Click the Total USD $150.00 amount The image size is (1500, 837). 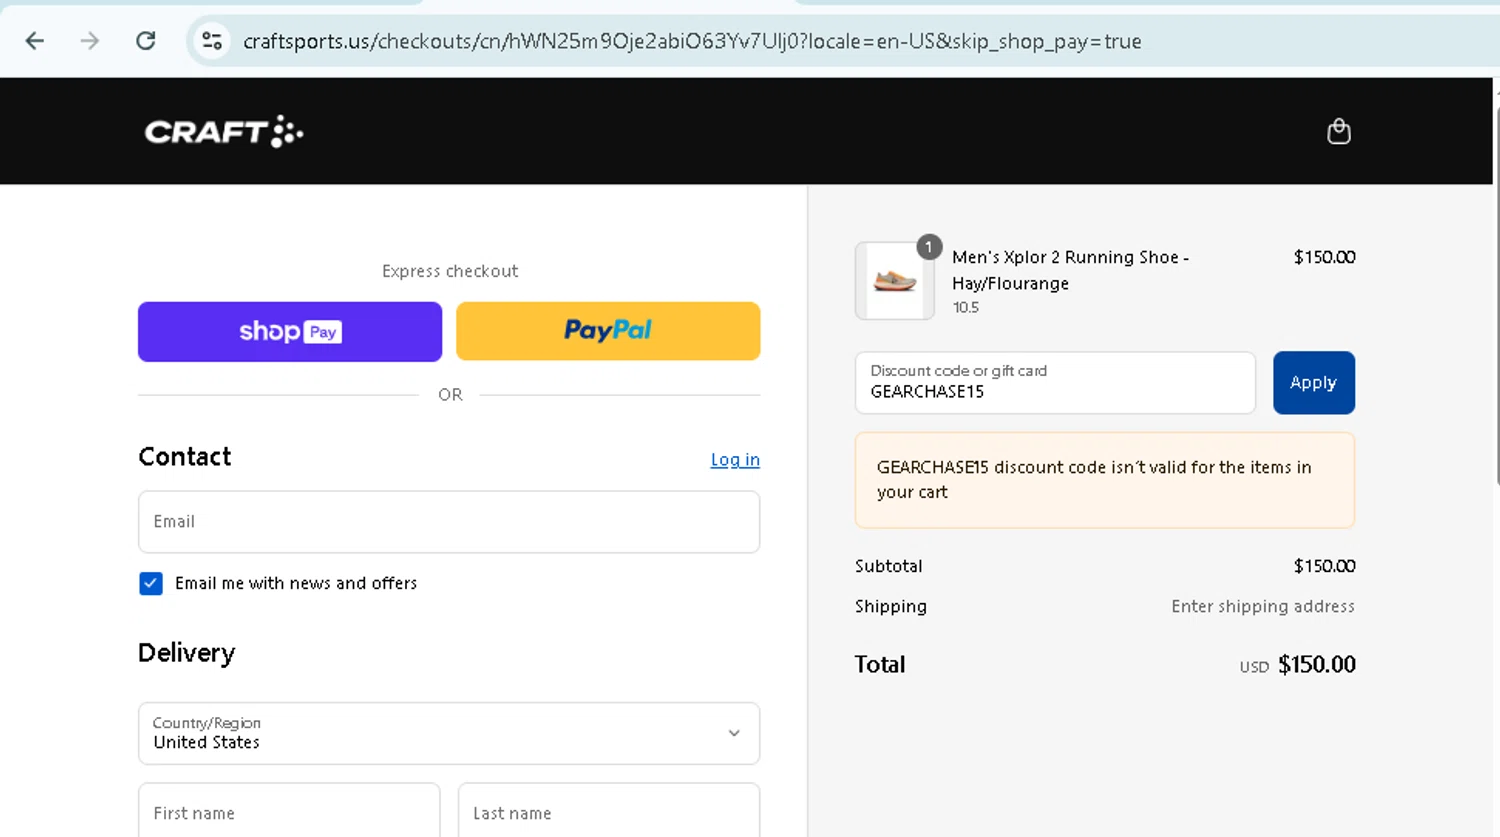click(1297, 664)
